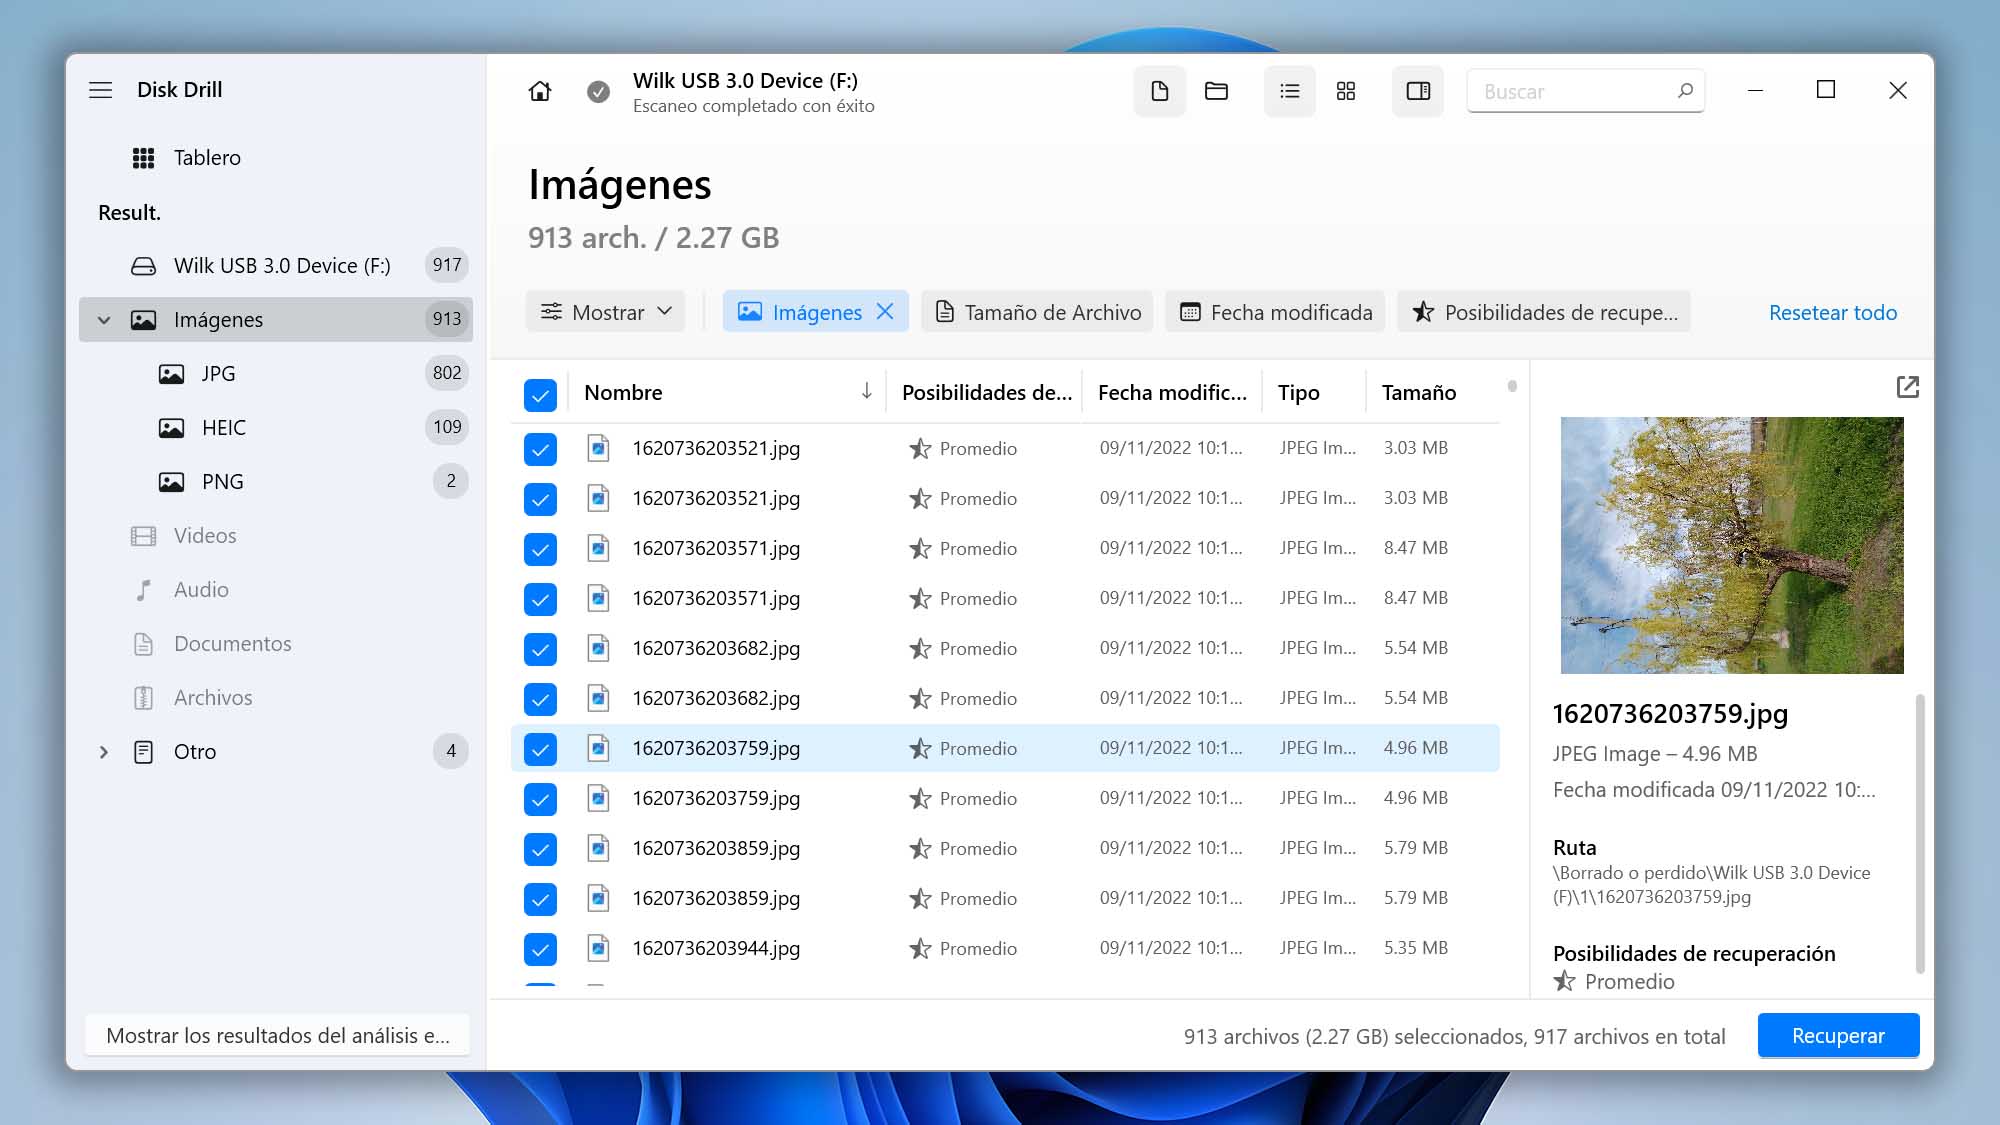The height and width of the screenshot is (1125, 2000).
Task: Click the 5.35 MB size cell
Action: pyautogui.click(x=1415, y=948)
